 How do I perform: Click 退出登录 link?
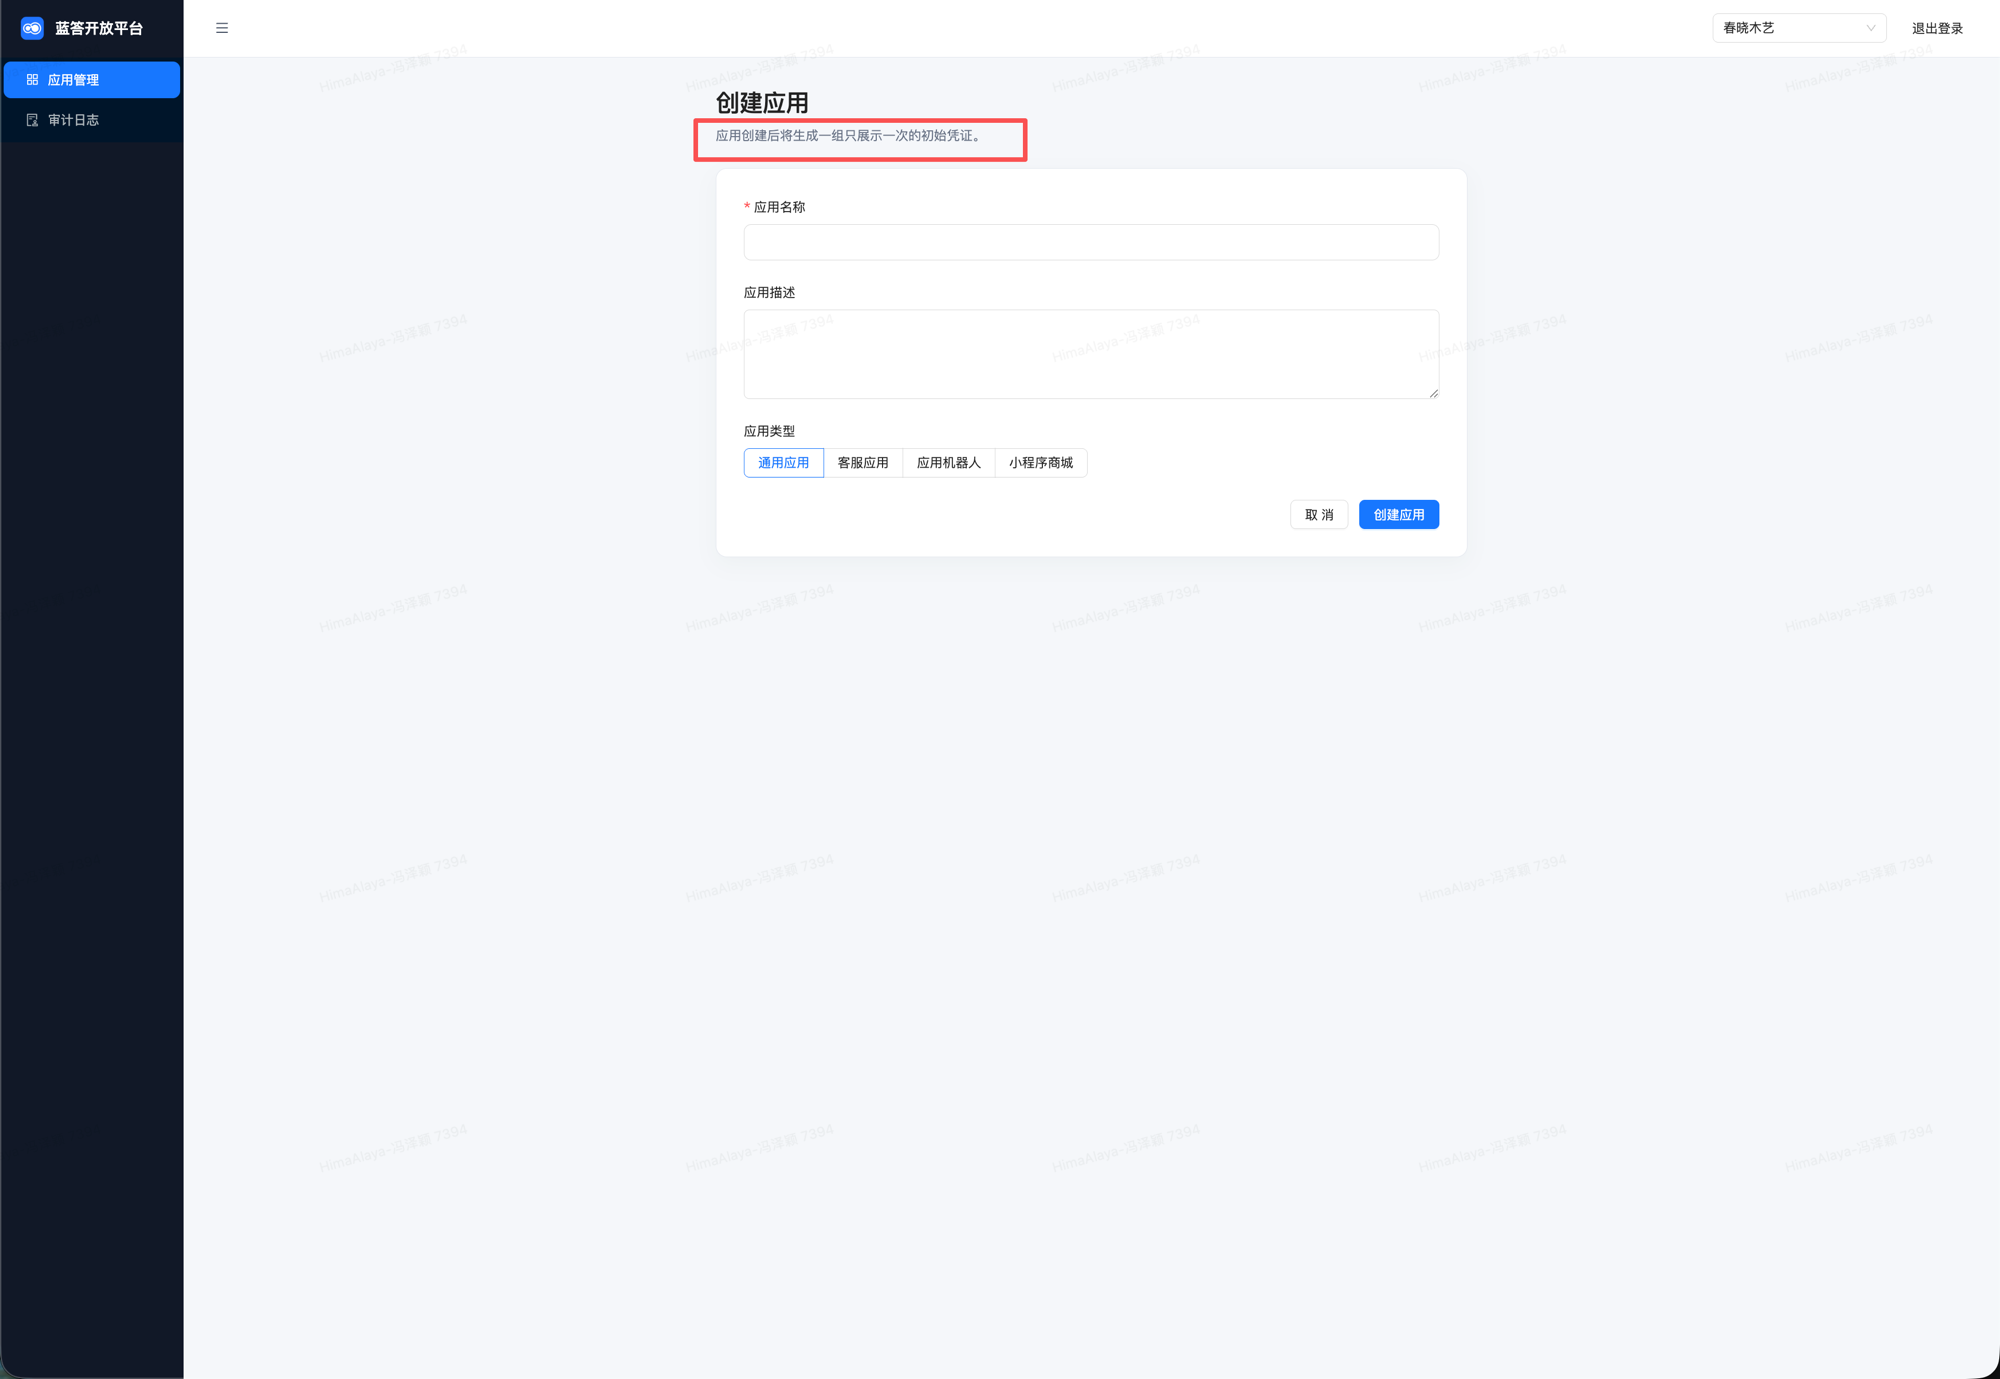tap(1937, 28)
